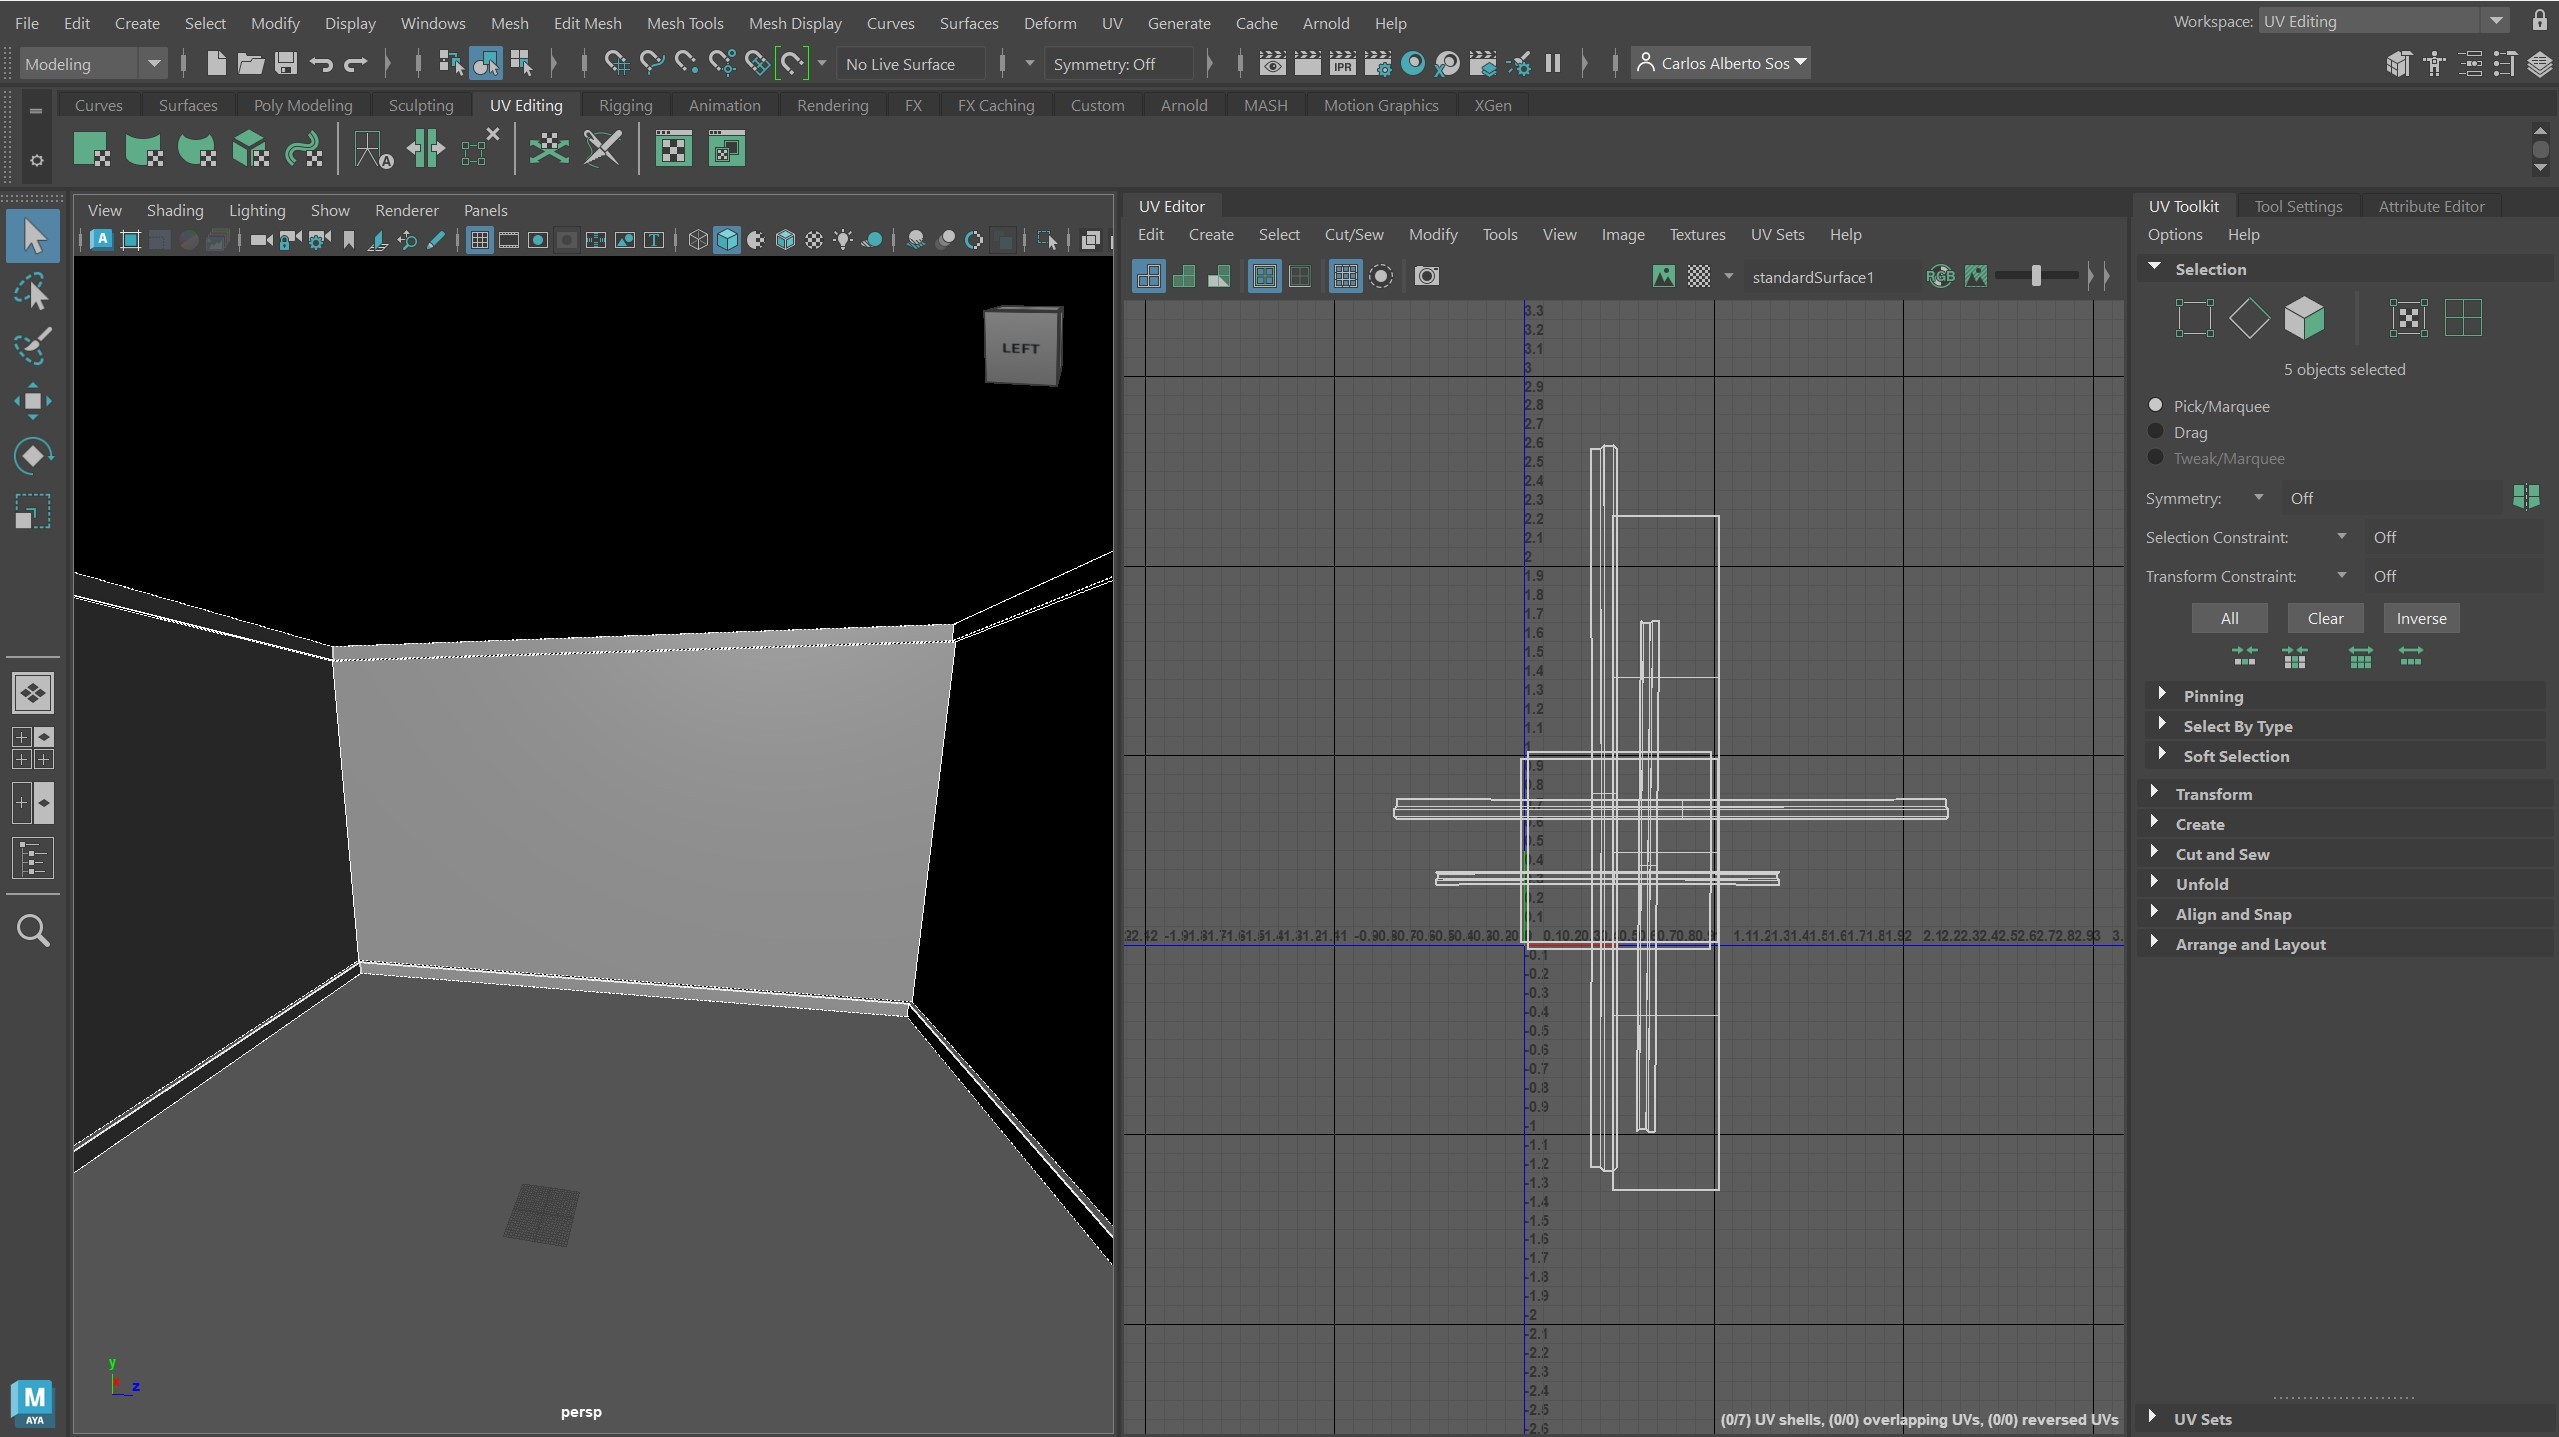The image size is (2559, 1437).
Task: Switch to the Tool Settings tab
Action: pos(2298,206)
